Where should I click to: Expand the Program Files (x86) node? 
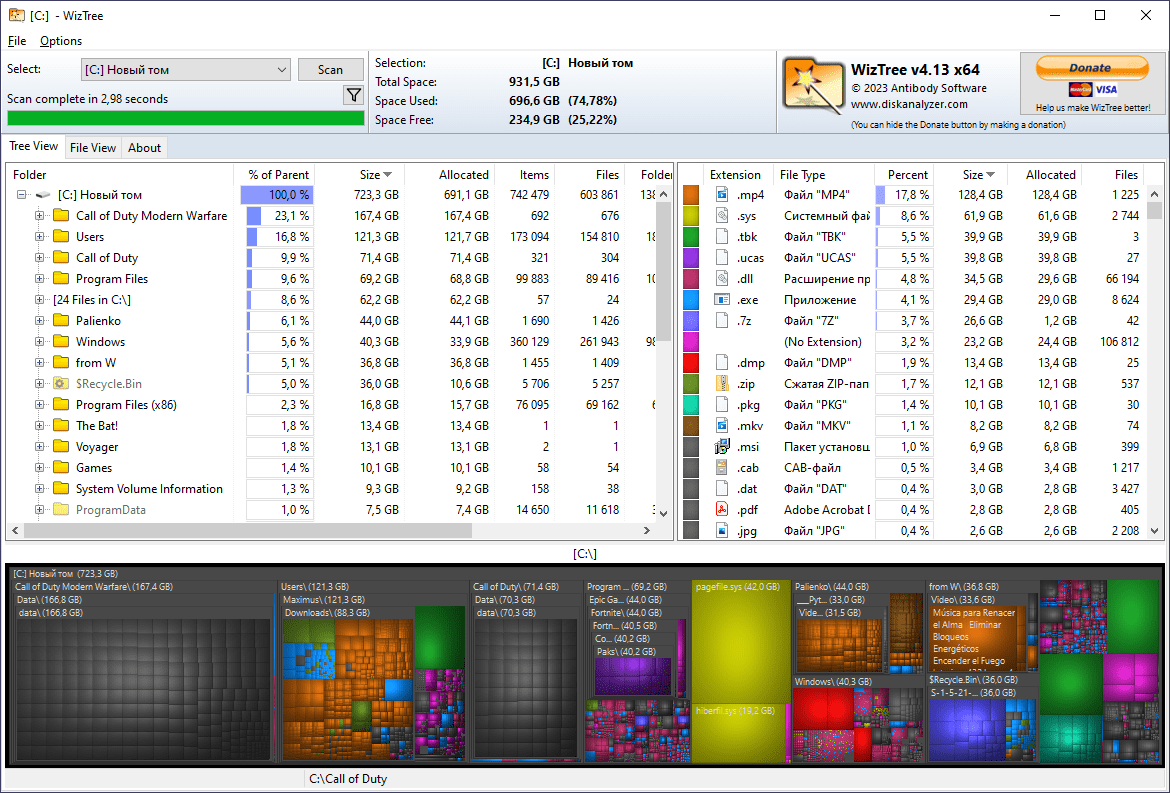click(39, 404)
